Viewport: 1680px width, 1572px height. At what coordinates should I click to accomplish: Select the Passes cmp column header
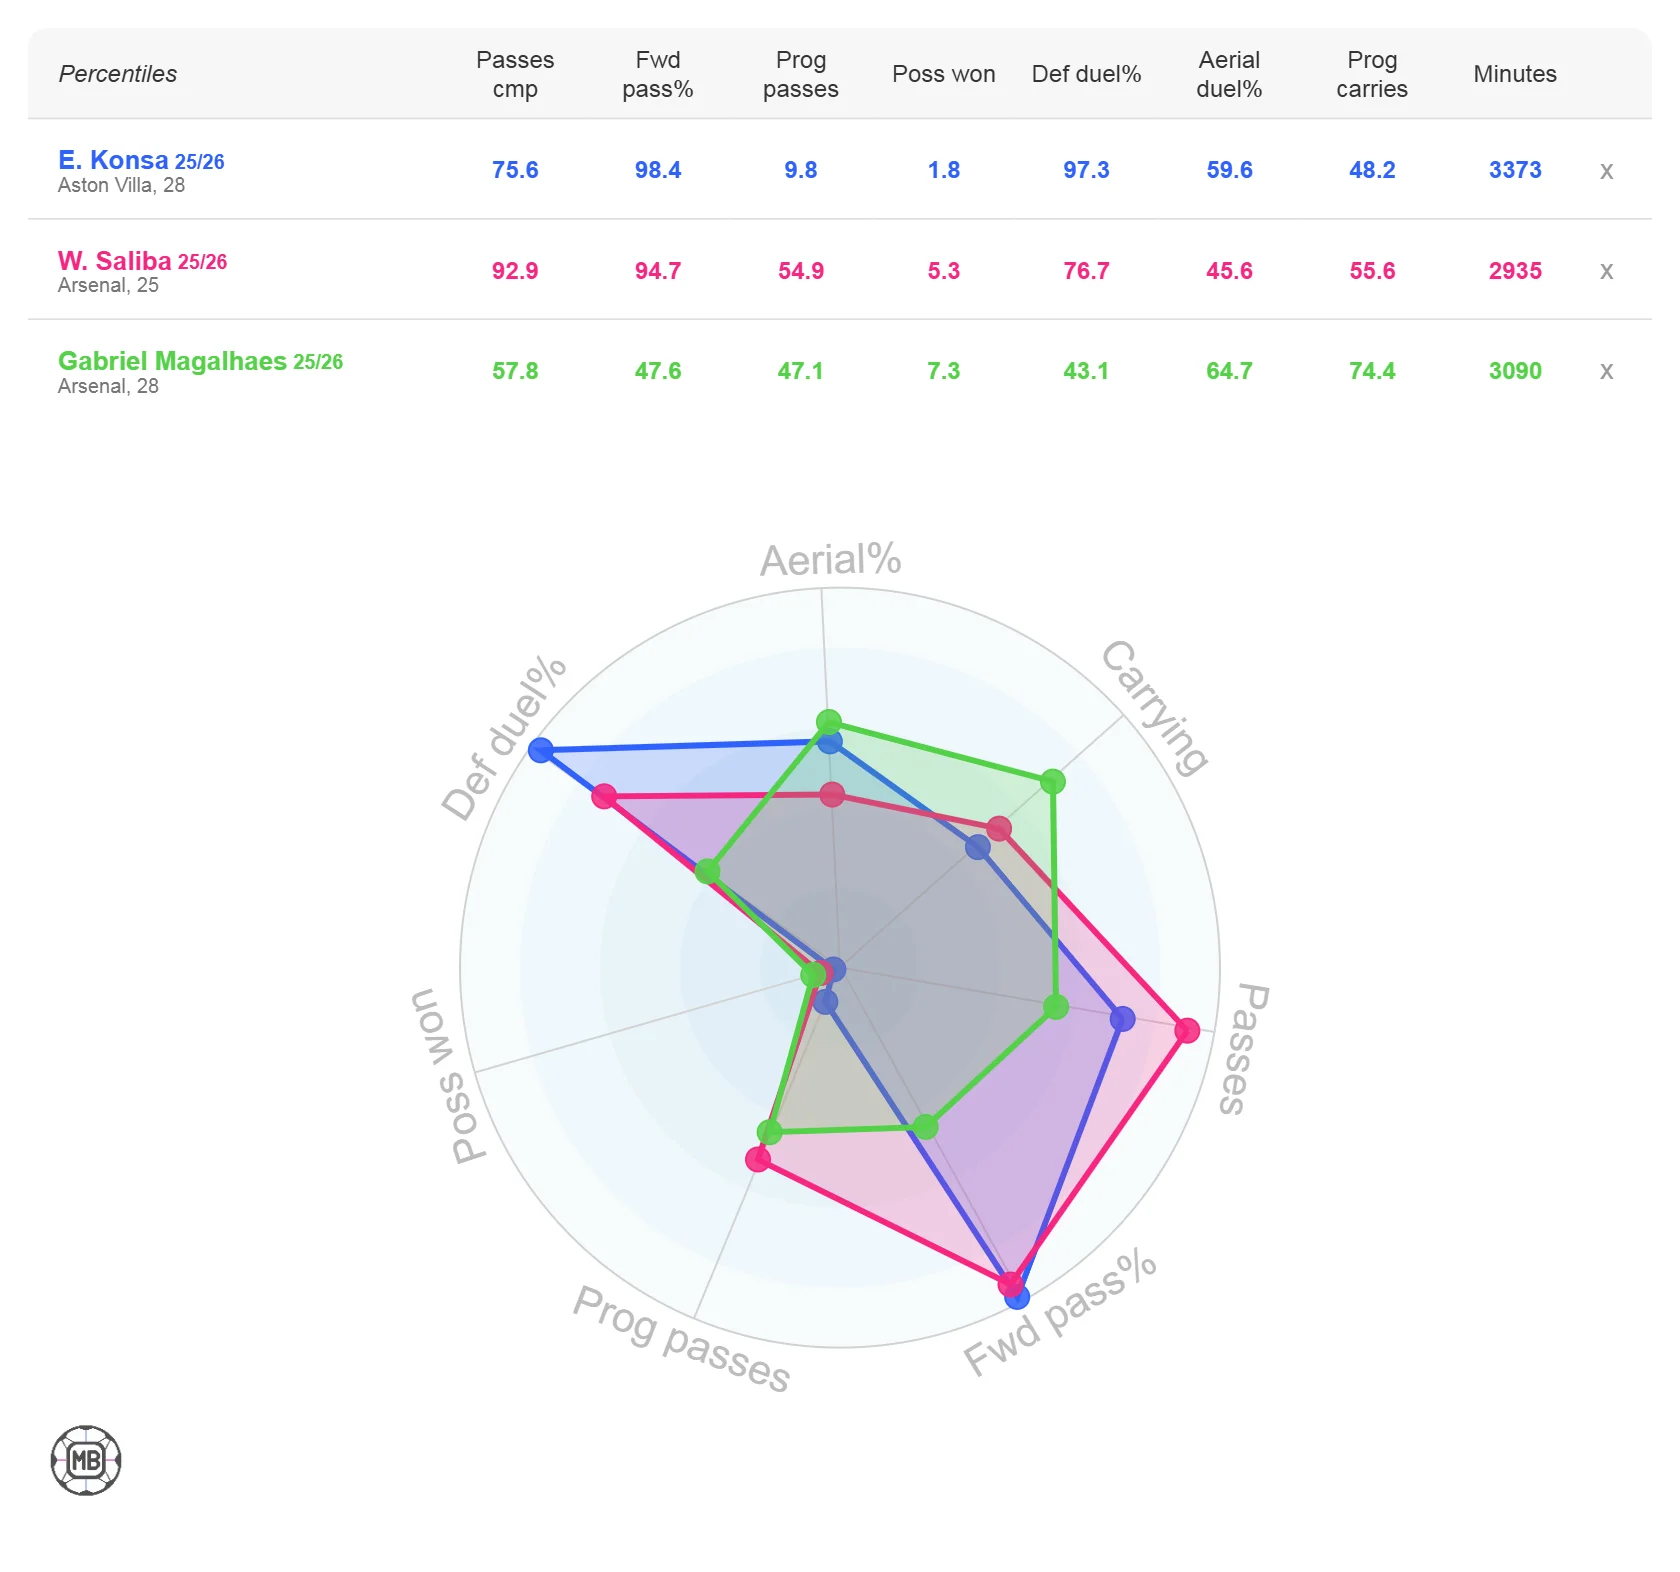(515, 74)
